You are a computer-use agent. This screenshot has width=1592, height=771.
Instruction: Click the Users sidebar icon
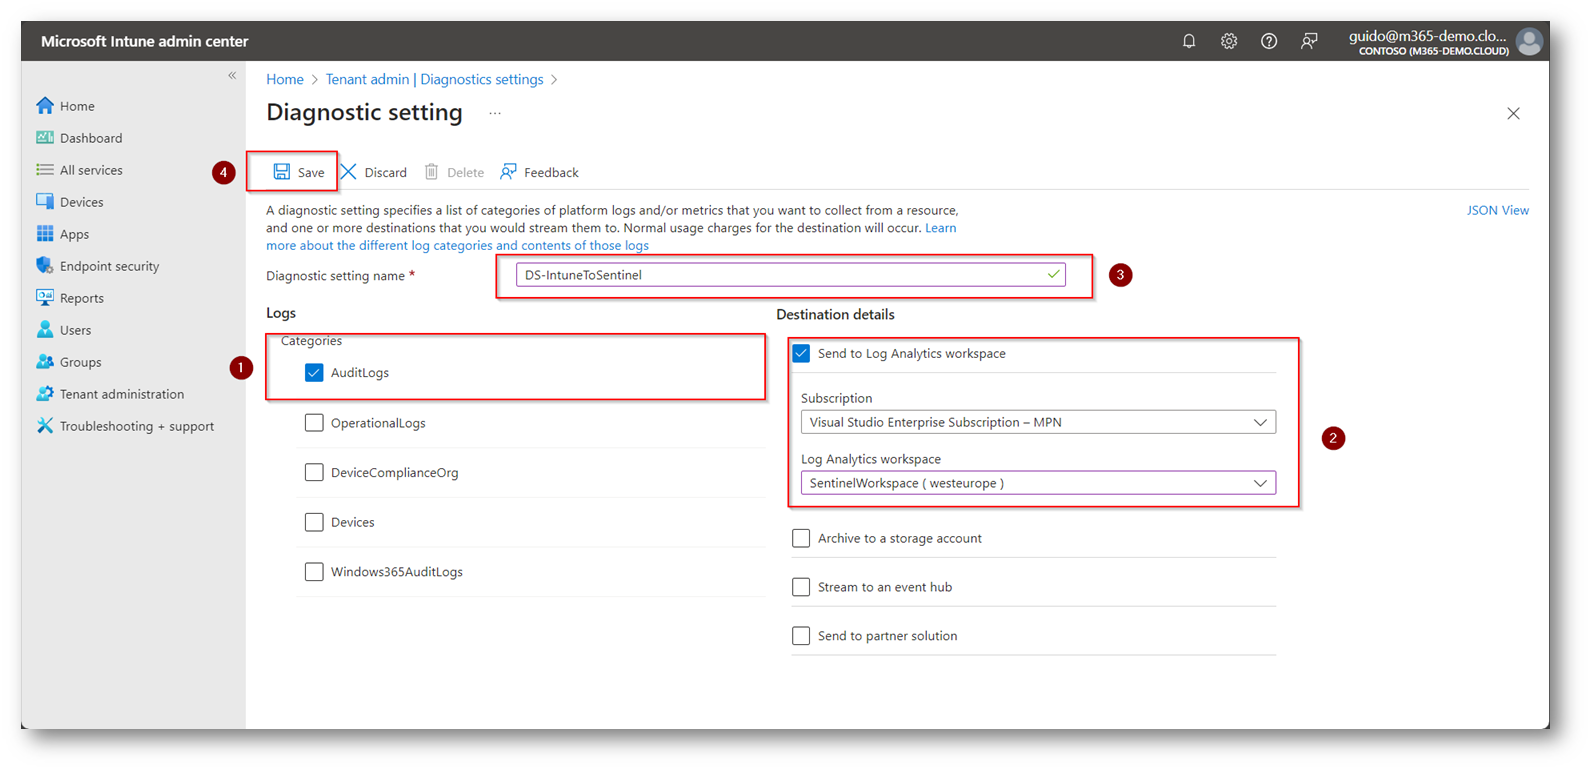pos(45,329)
